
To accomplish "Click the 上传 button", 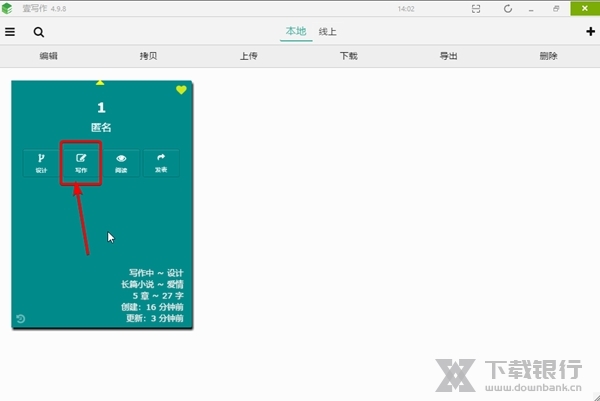I will pos(249,57).
